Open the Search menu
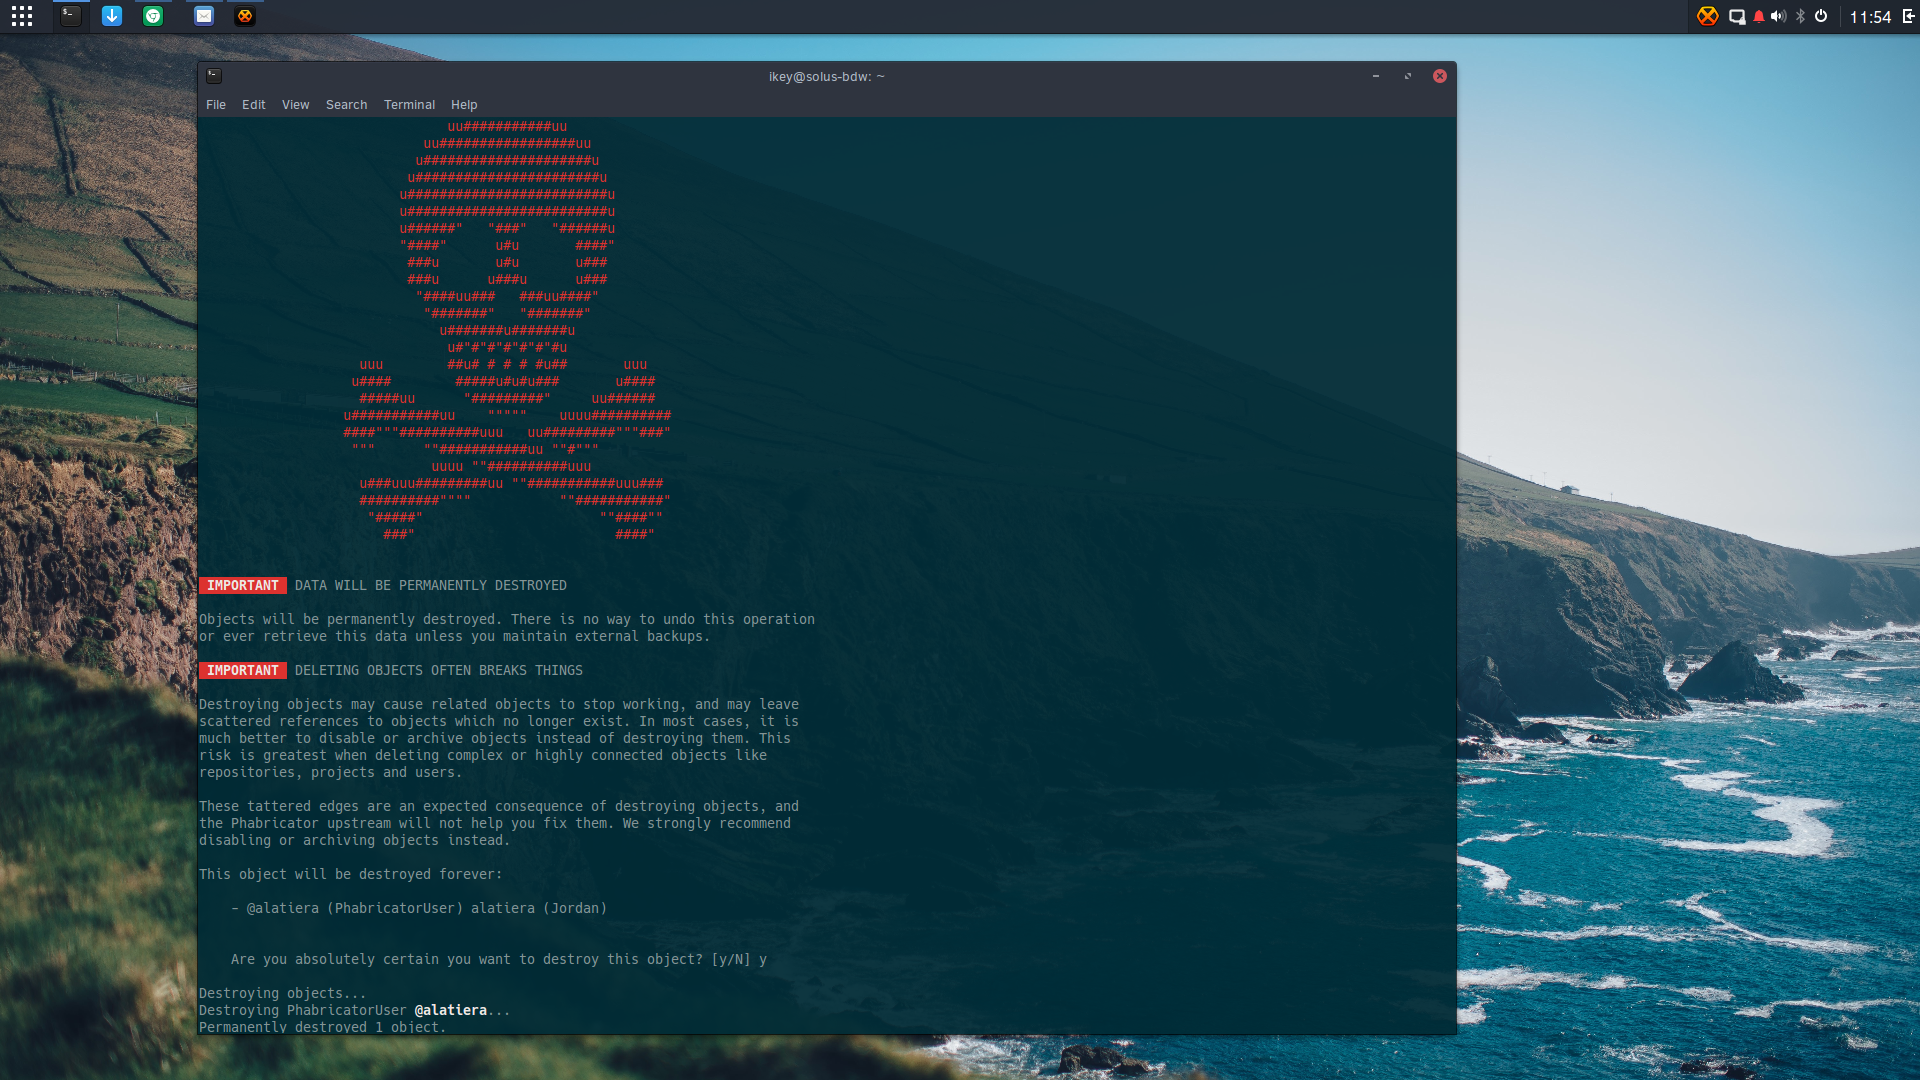This screenshot has height=1080, width=1920. (x=347, y=105)
